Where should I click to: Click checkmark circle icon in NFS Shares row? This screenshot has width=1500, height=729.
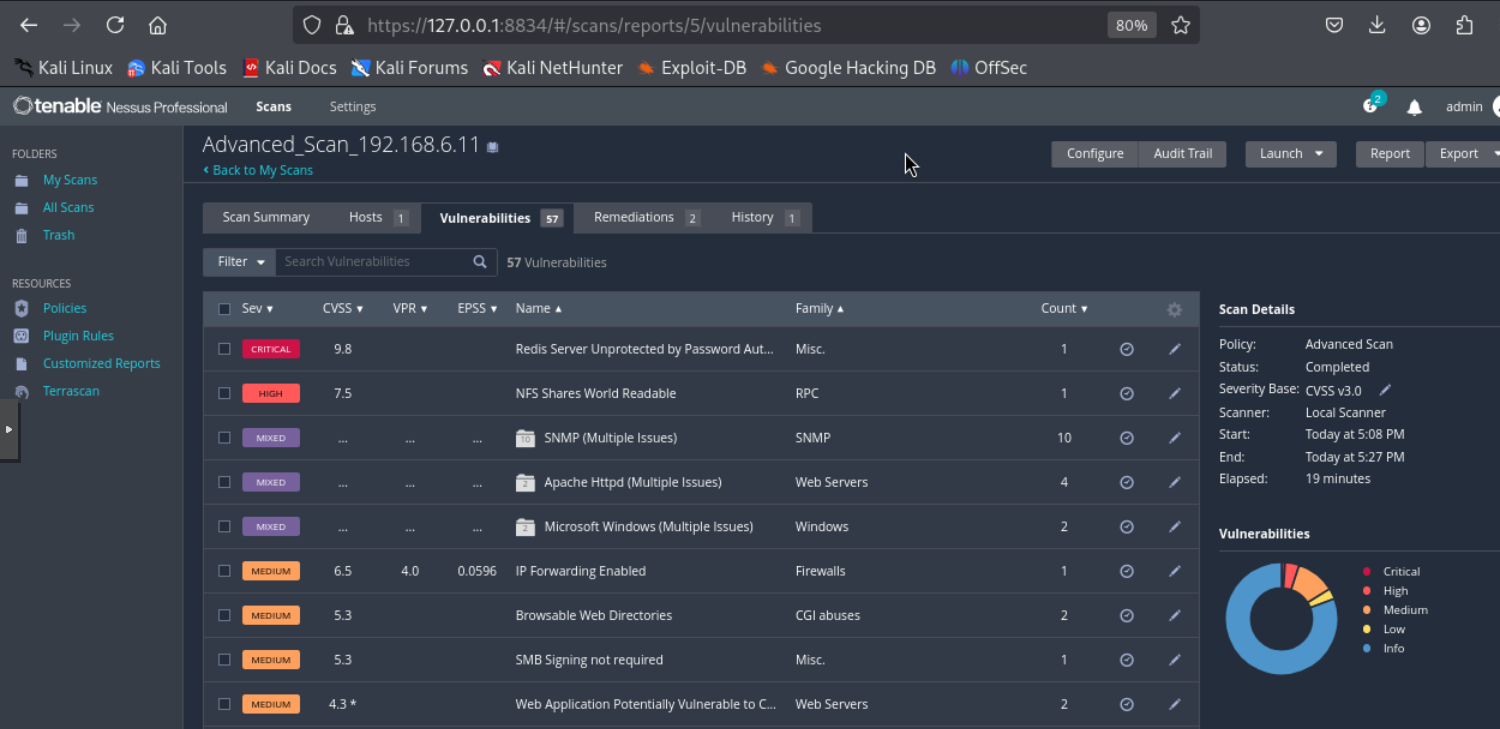click(1126, 394)
